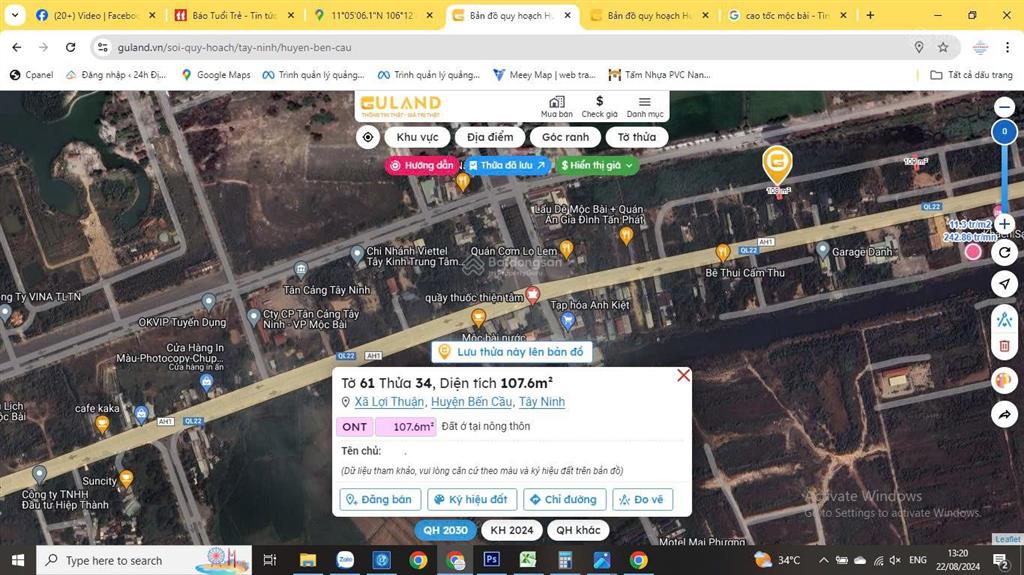Click the share arrow icon on right
The width and height of the screenshot is (1024, 575).
1004,414
